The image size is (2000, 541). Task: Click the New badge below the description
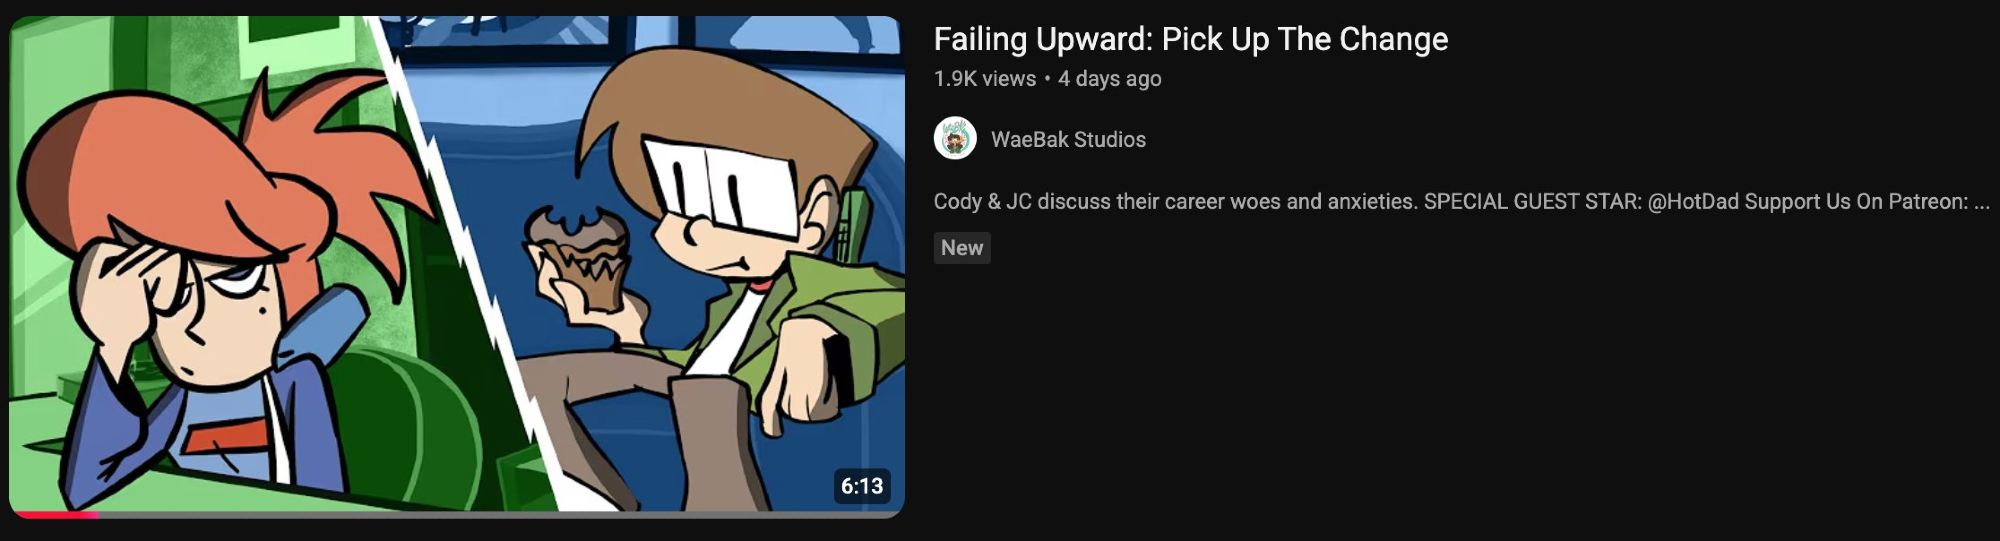962,248
